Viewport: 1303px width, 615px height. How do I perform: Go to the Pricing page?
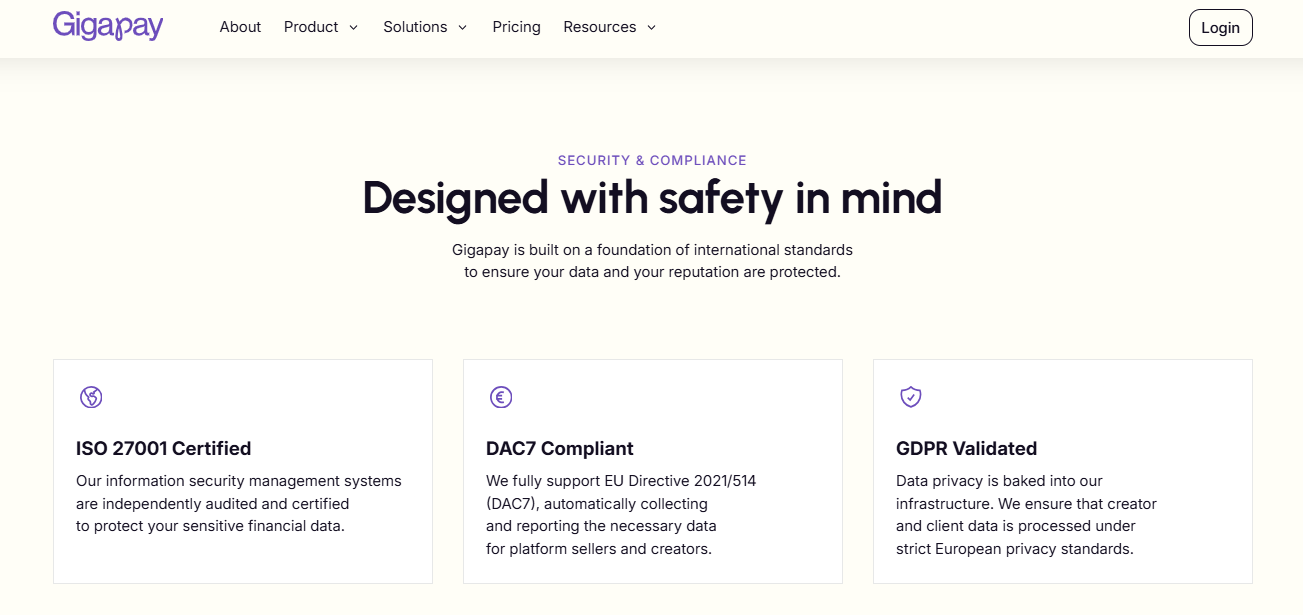pyautogui.click(x=516, y=27)
